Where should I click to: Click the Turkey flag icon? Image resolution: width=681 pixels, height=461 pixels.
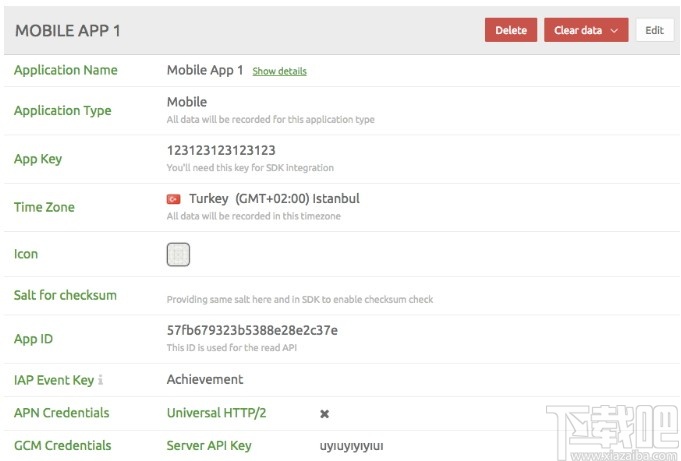tap(173, 199)
